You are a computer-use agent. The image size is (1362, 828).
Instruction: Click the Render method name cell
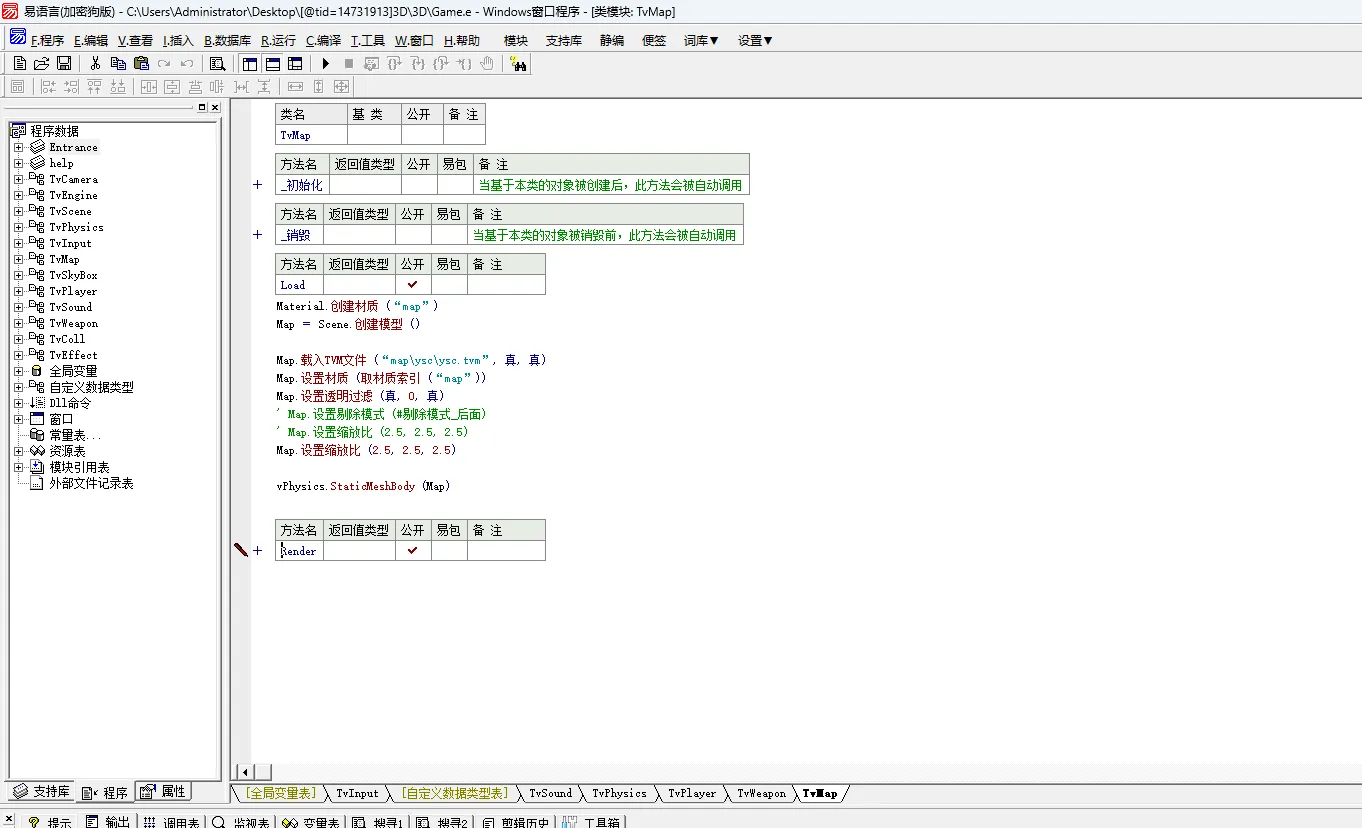coord(299,551)
